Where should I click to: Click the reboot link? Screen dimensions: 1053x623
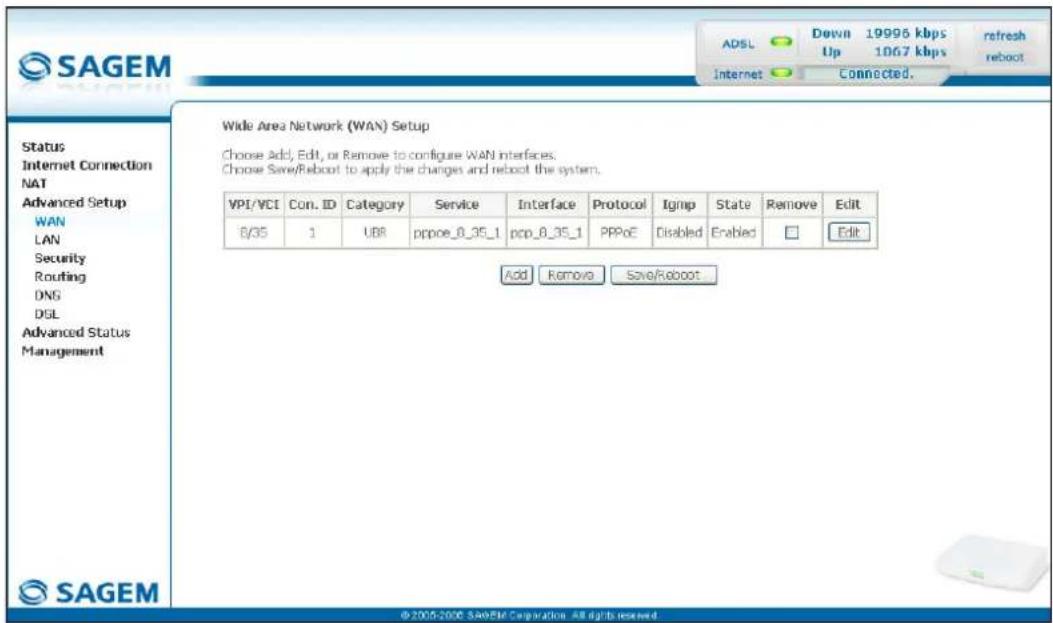tap(1005, 57)
